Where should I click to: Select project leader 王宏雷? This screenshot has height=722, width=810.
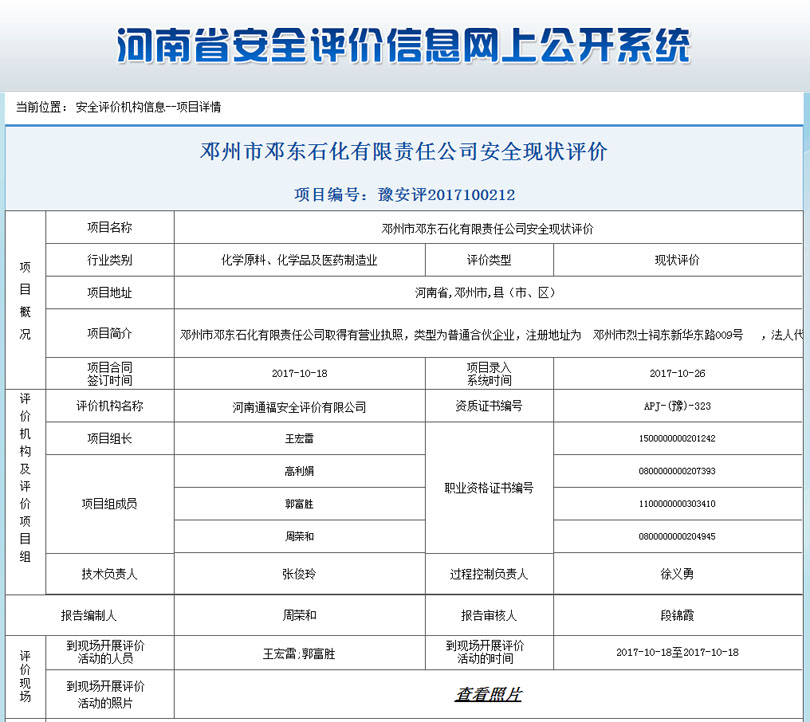(300, 438)
